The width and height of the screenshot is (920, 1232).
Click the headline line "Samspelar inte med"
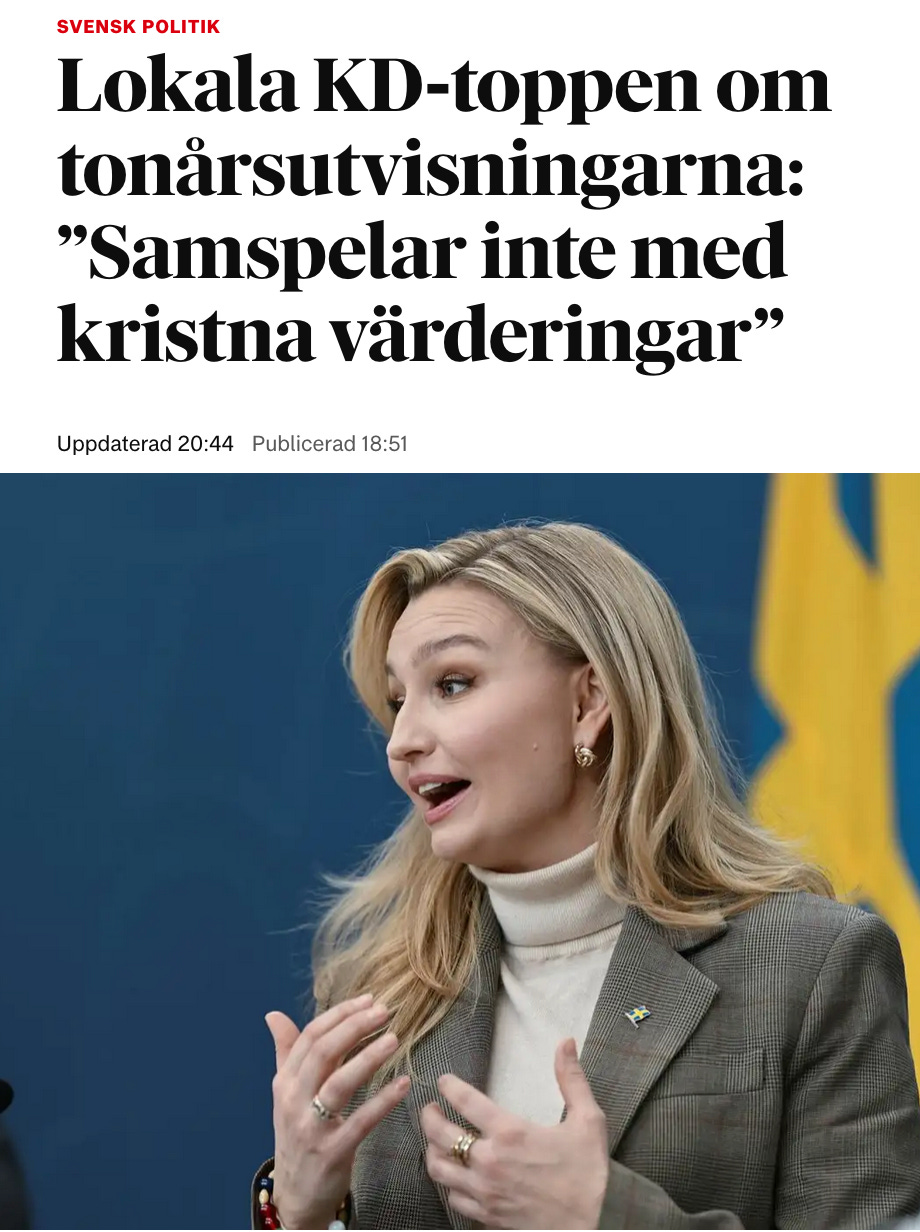pyautogui.click(x=422, y=254)
